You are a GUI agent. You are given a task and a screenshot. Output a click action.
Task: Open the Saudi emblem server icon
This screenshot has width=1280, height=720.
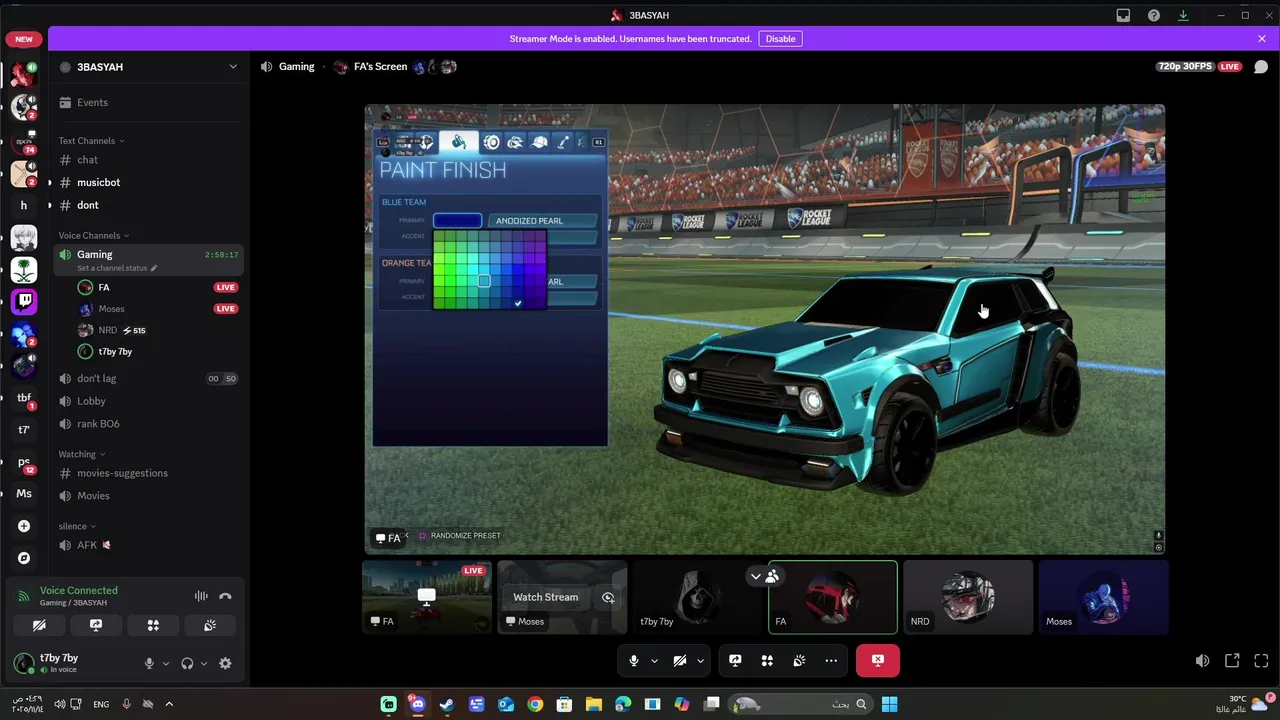(x=24, y=269)
